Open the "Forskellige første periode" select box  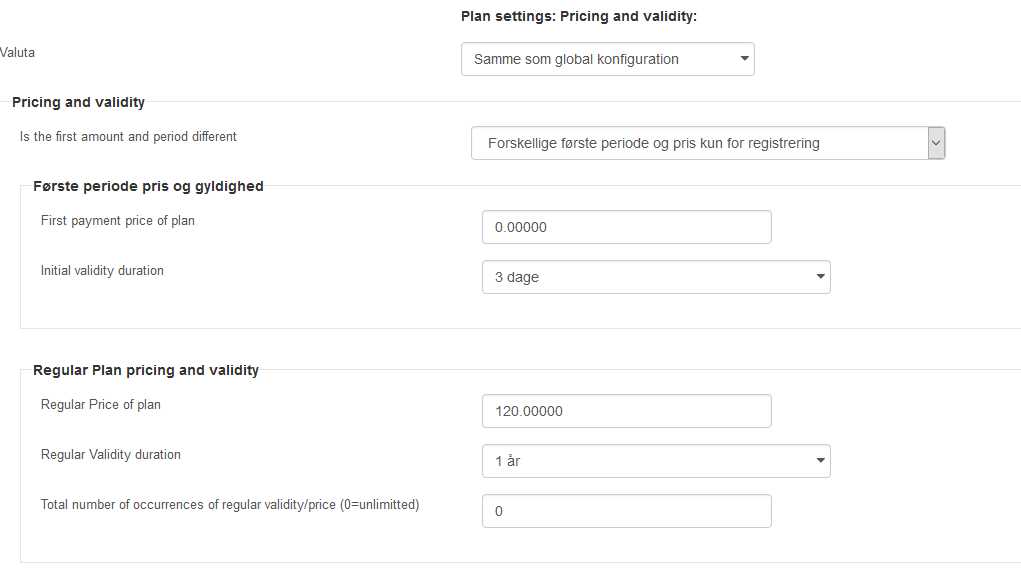pyautogui.click(x=708, y=143)
